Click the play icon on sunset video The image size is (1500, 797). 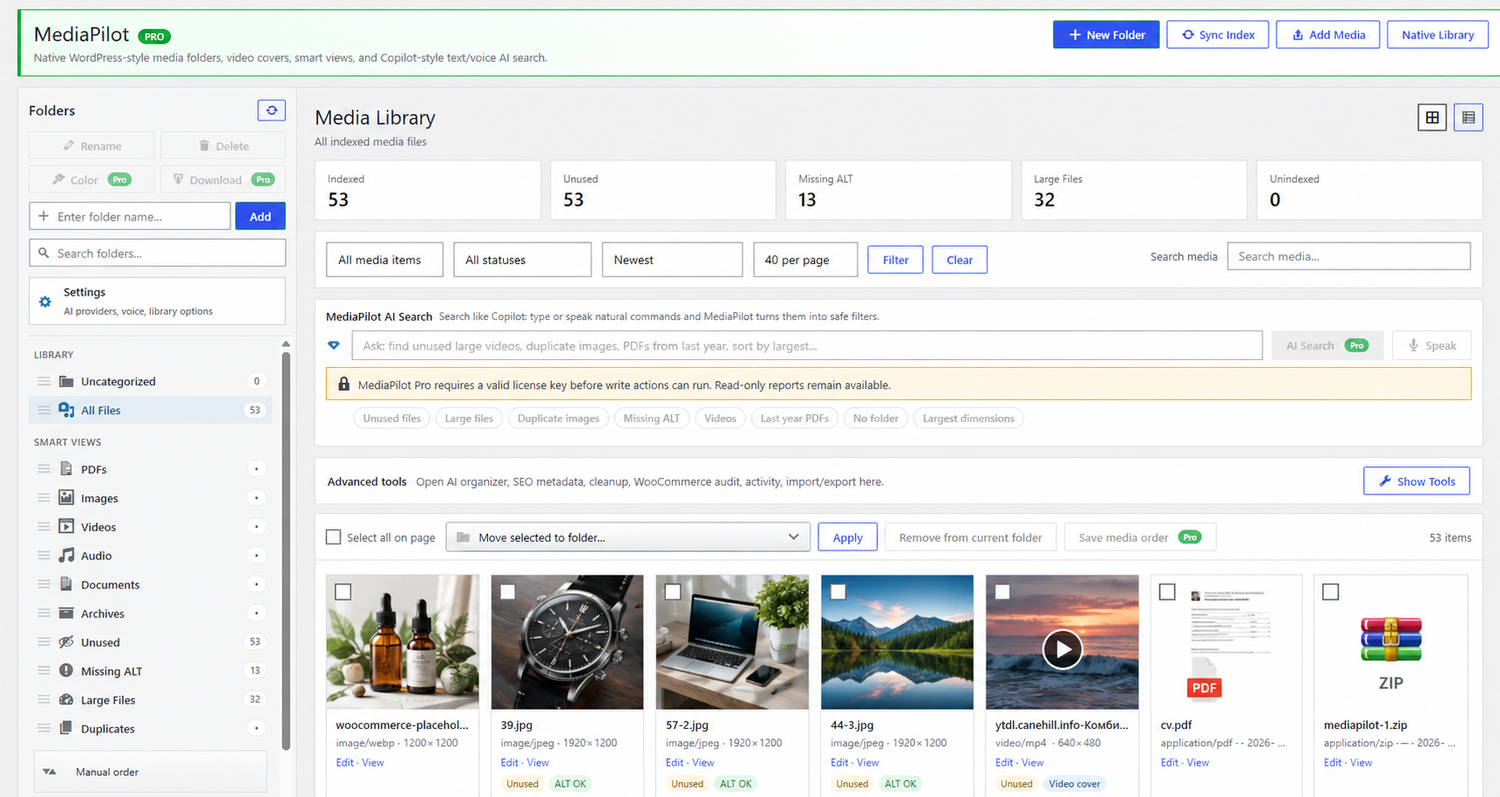(1062, 650)
